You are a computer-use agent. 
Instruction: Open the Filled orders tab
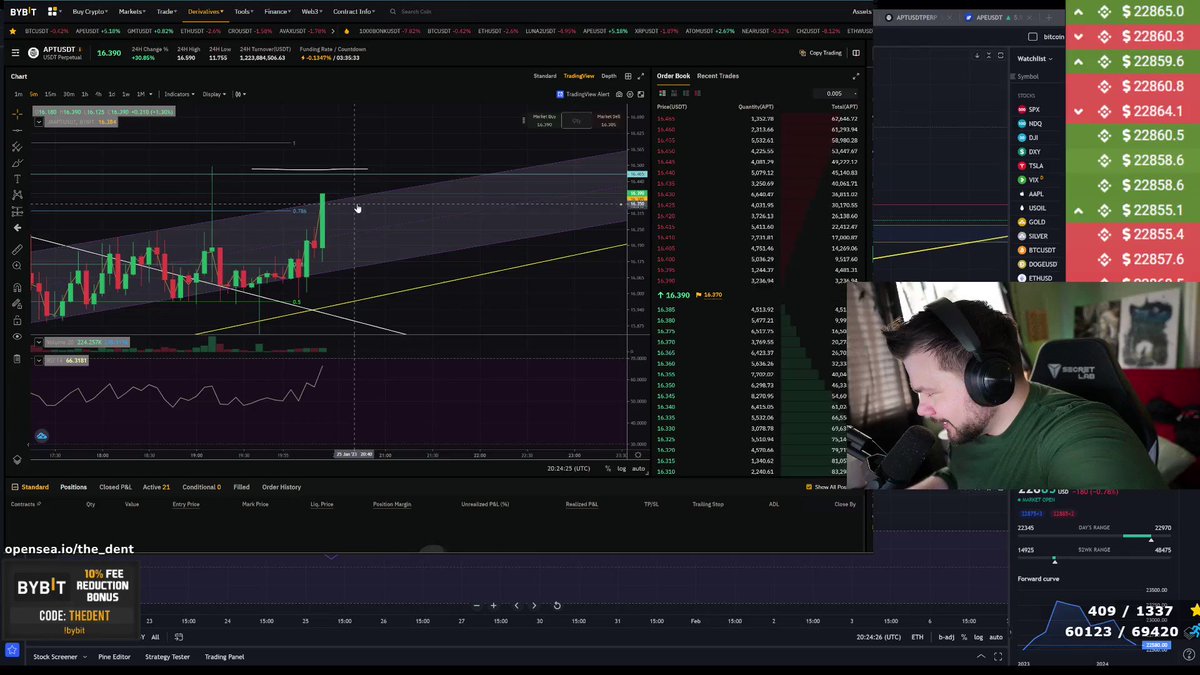click(241, 487)
